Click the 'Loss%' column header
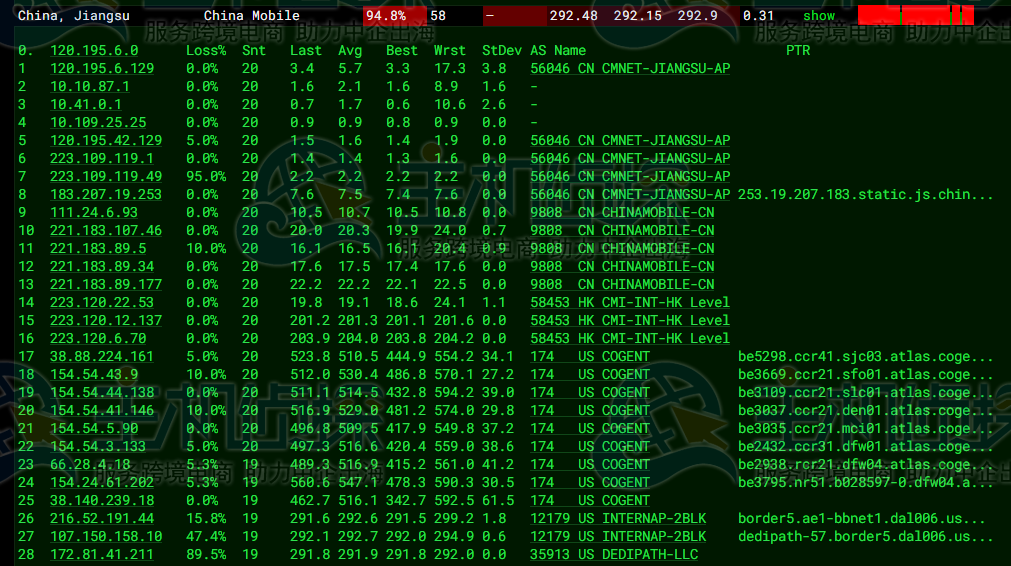The image size is (1011, 566). [x=206, y=50]
